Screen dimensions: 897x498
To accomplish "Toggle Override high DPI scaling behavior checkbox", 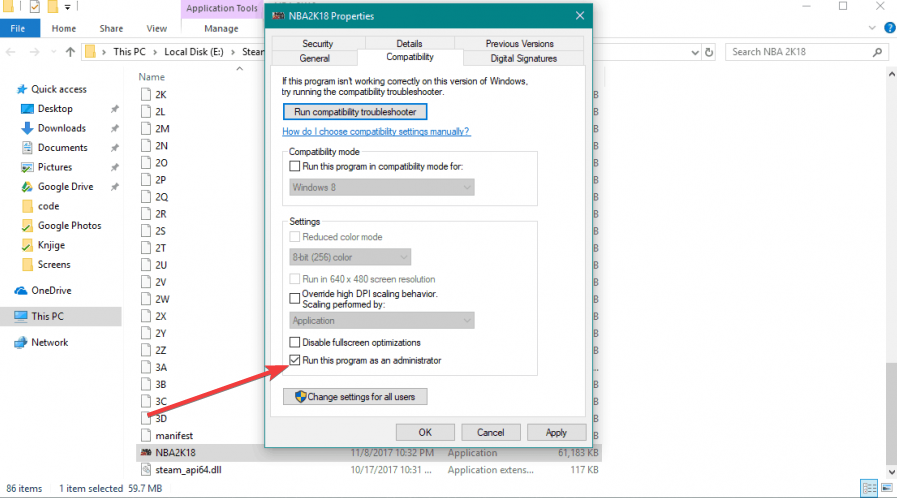I will click(x=295, y=298).
